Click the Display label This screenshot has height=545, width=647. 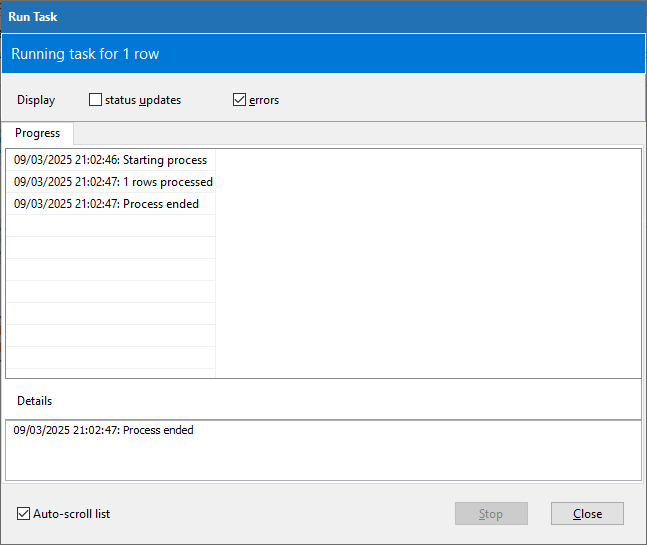(x=36, y=100)
